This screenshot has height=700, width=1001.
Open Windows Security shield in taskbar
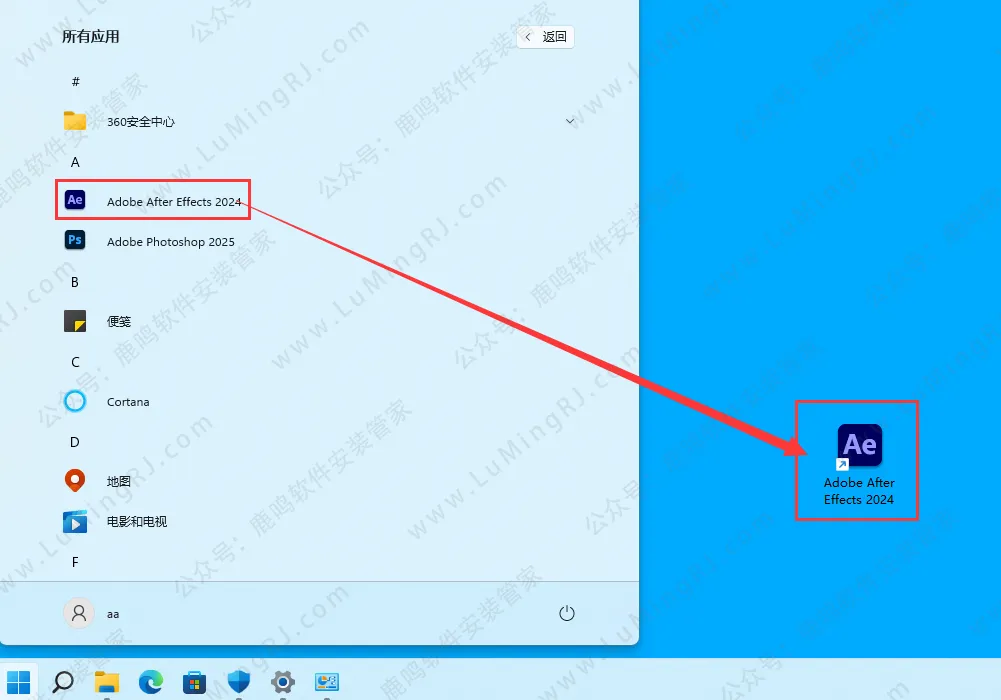point(239,682)
